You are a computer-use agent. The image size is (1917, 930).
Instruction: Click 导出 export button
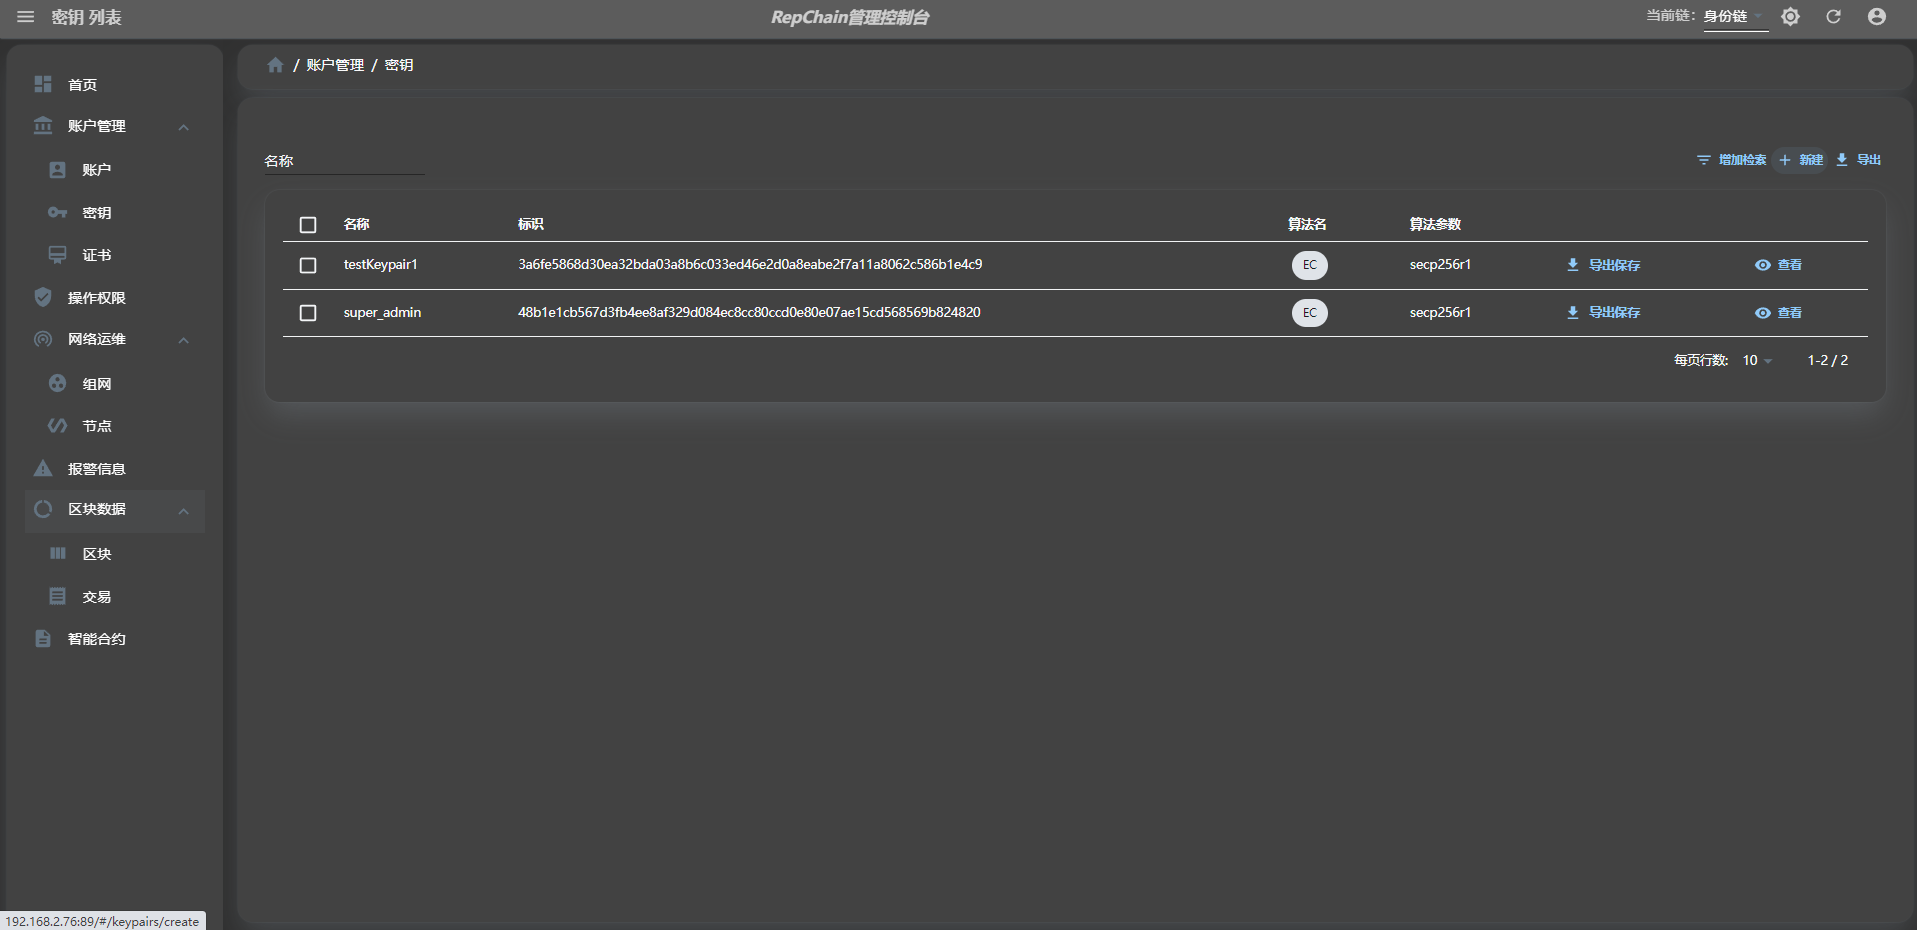(1858, 160)
